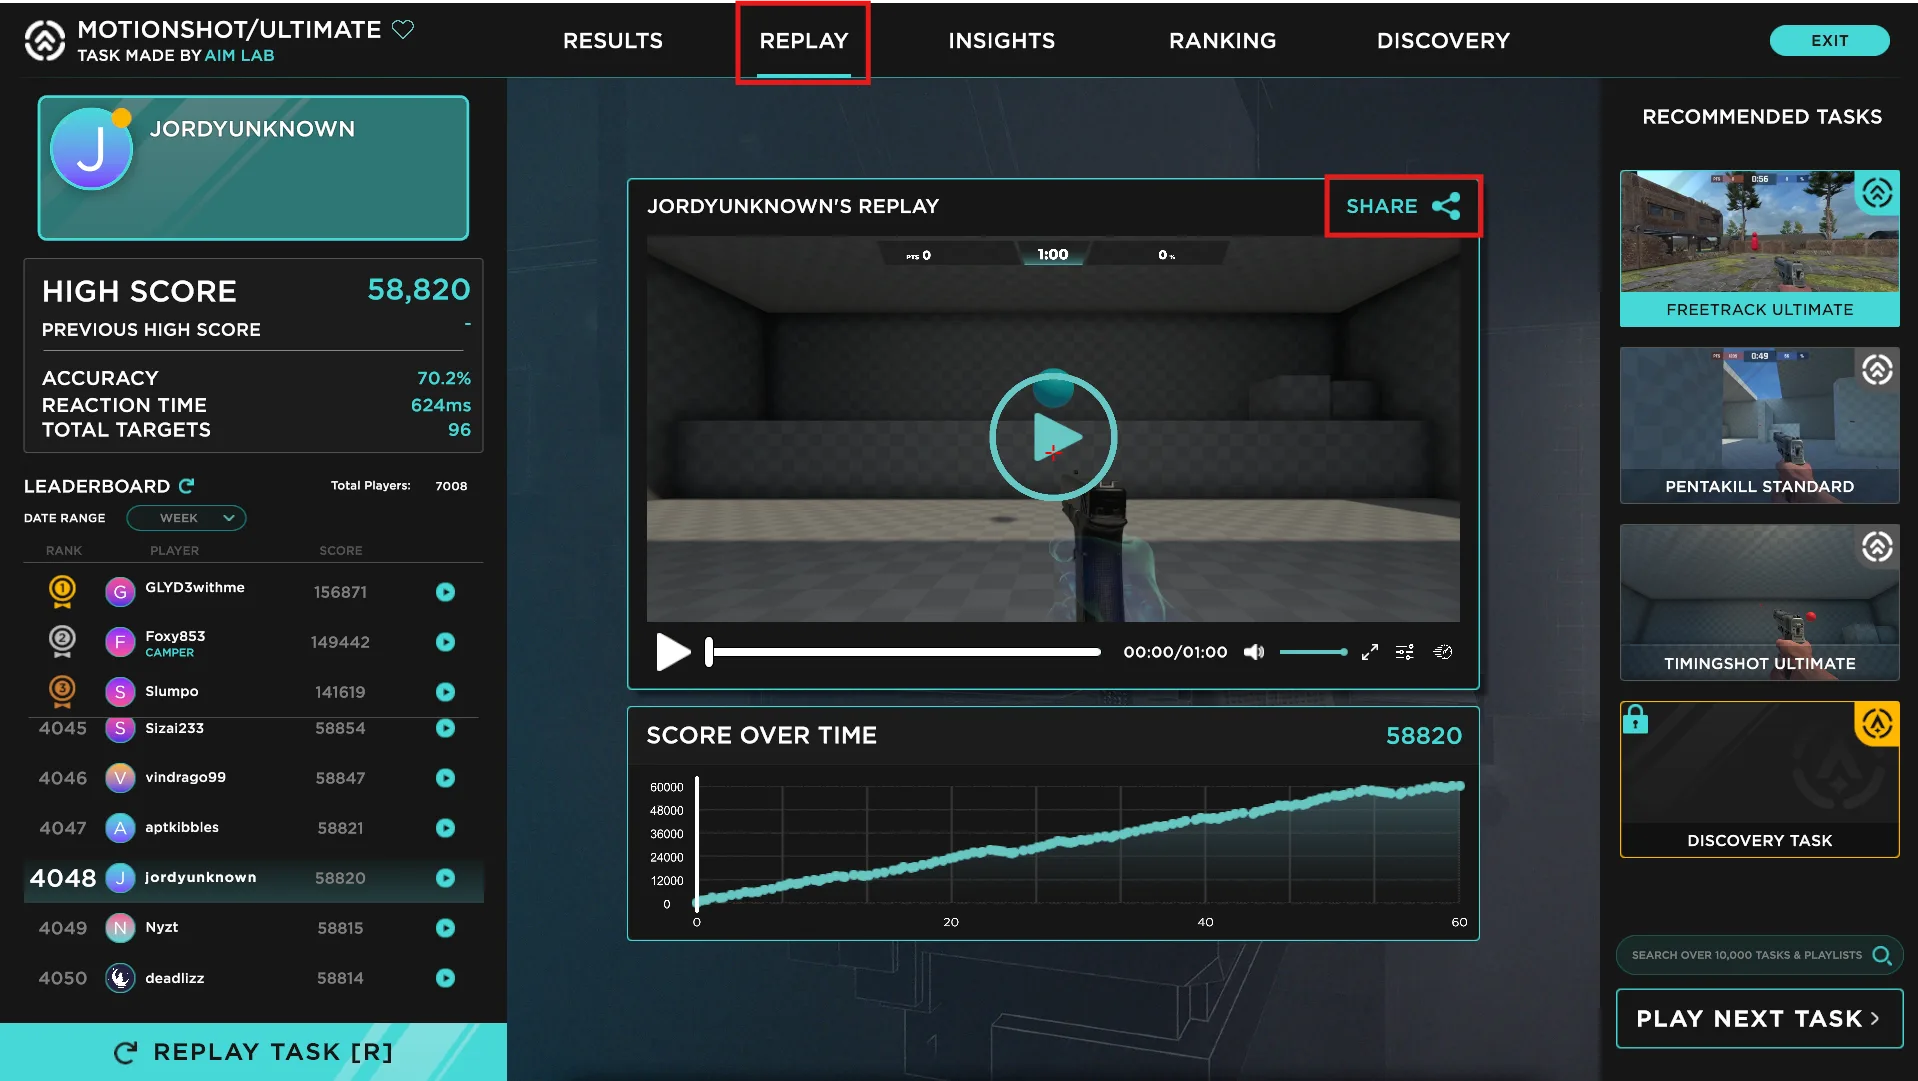Click the Replay Task [R] button
The height and width of the screenshot is (1081, 1918).
click(253, 1052)
